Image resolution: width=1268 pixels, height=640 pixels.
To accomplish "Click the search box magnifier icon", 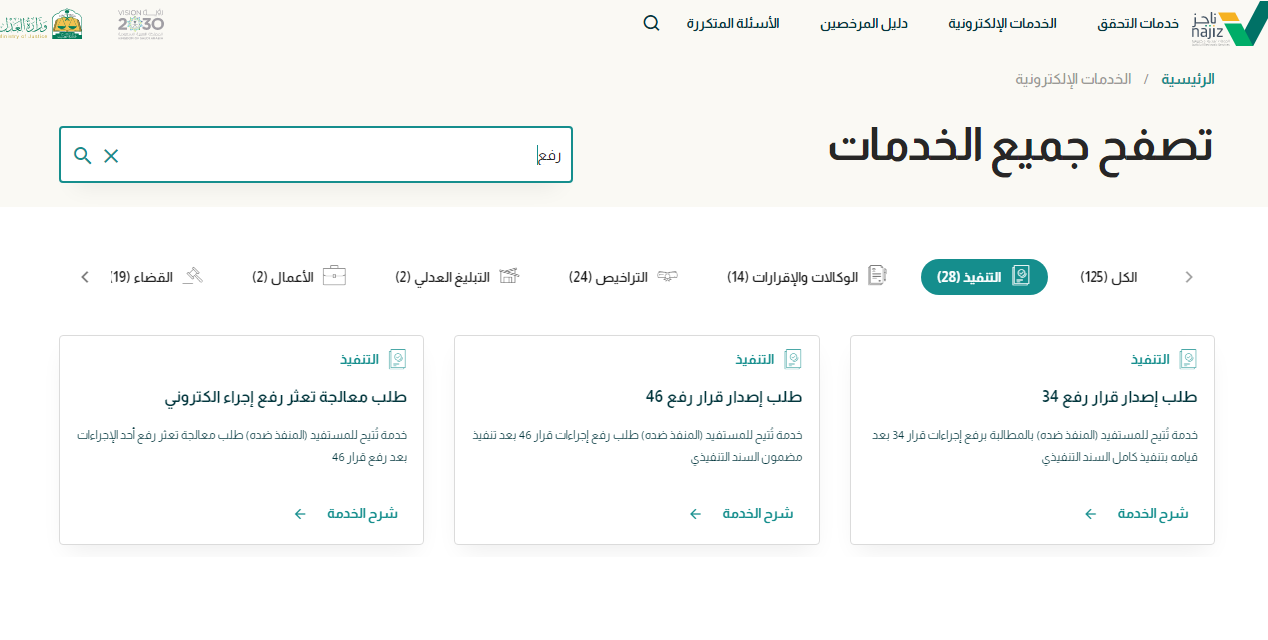I will coord(83,155).
